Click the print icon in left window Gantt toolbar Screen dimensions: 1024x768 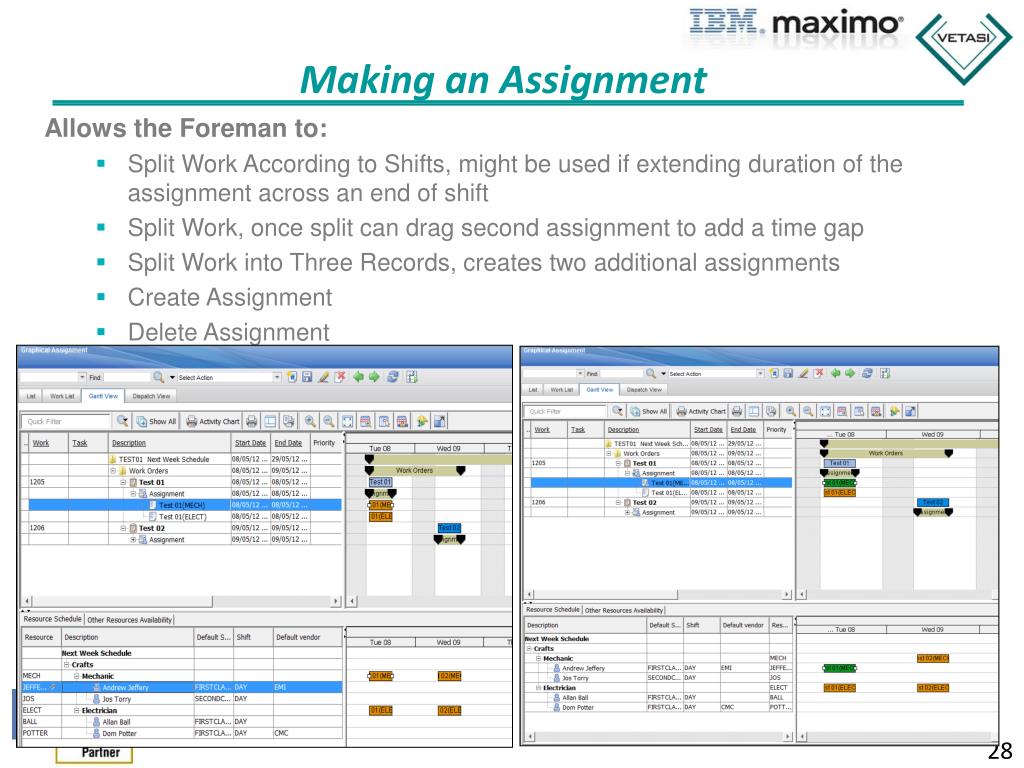click(251, 421)
